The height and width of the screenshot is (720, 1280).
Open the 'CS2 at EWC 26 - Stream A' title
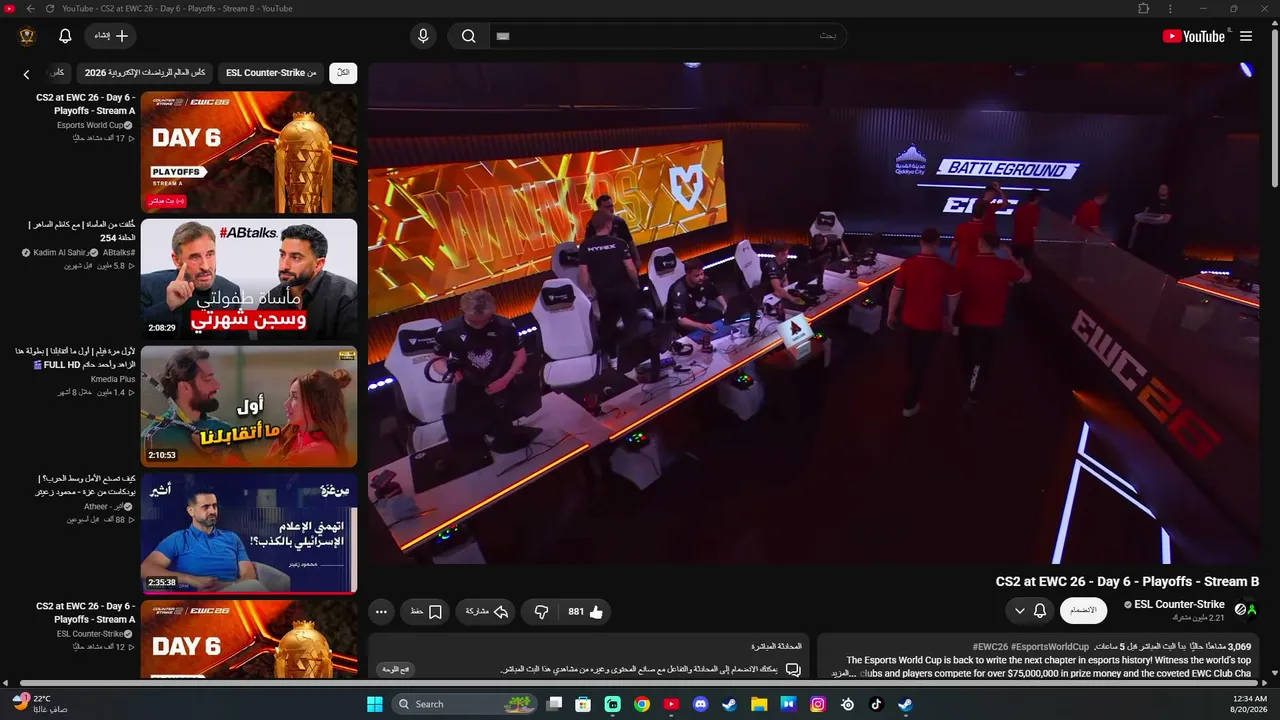(86, 104)
